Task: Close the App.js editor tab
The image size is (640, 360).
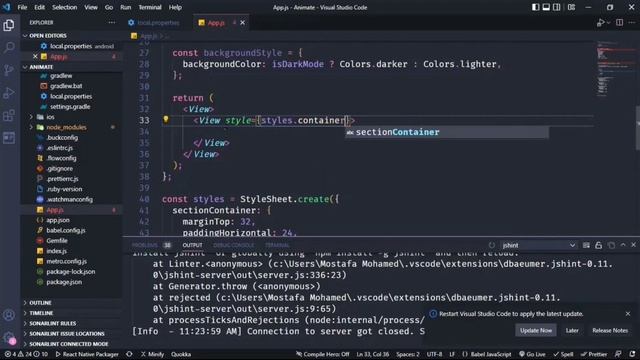Action: click(x=242, y=23)
